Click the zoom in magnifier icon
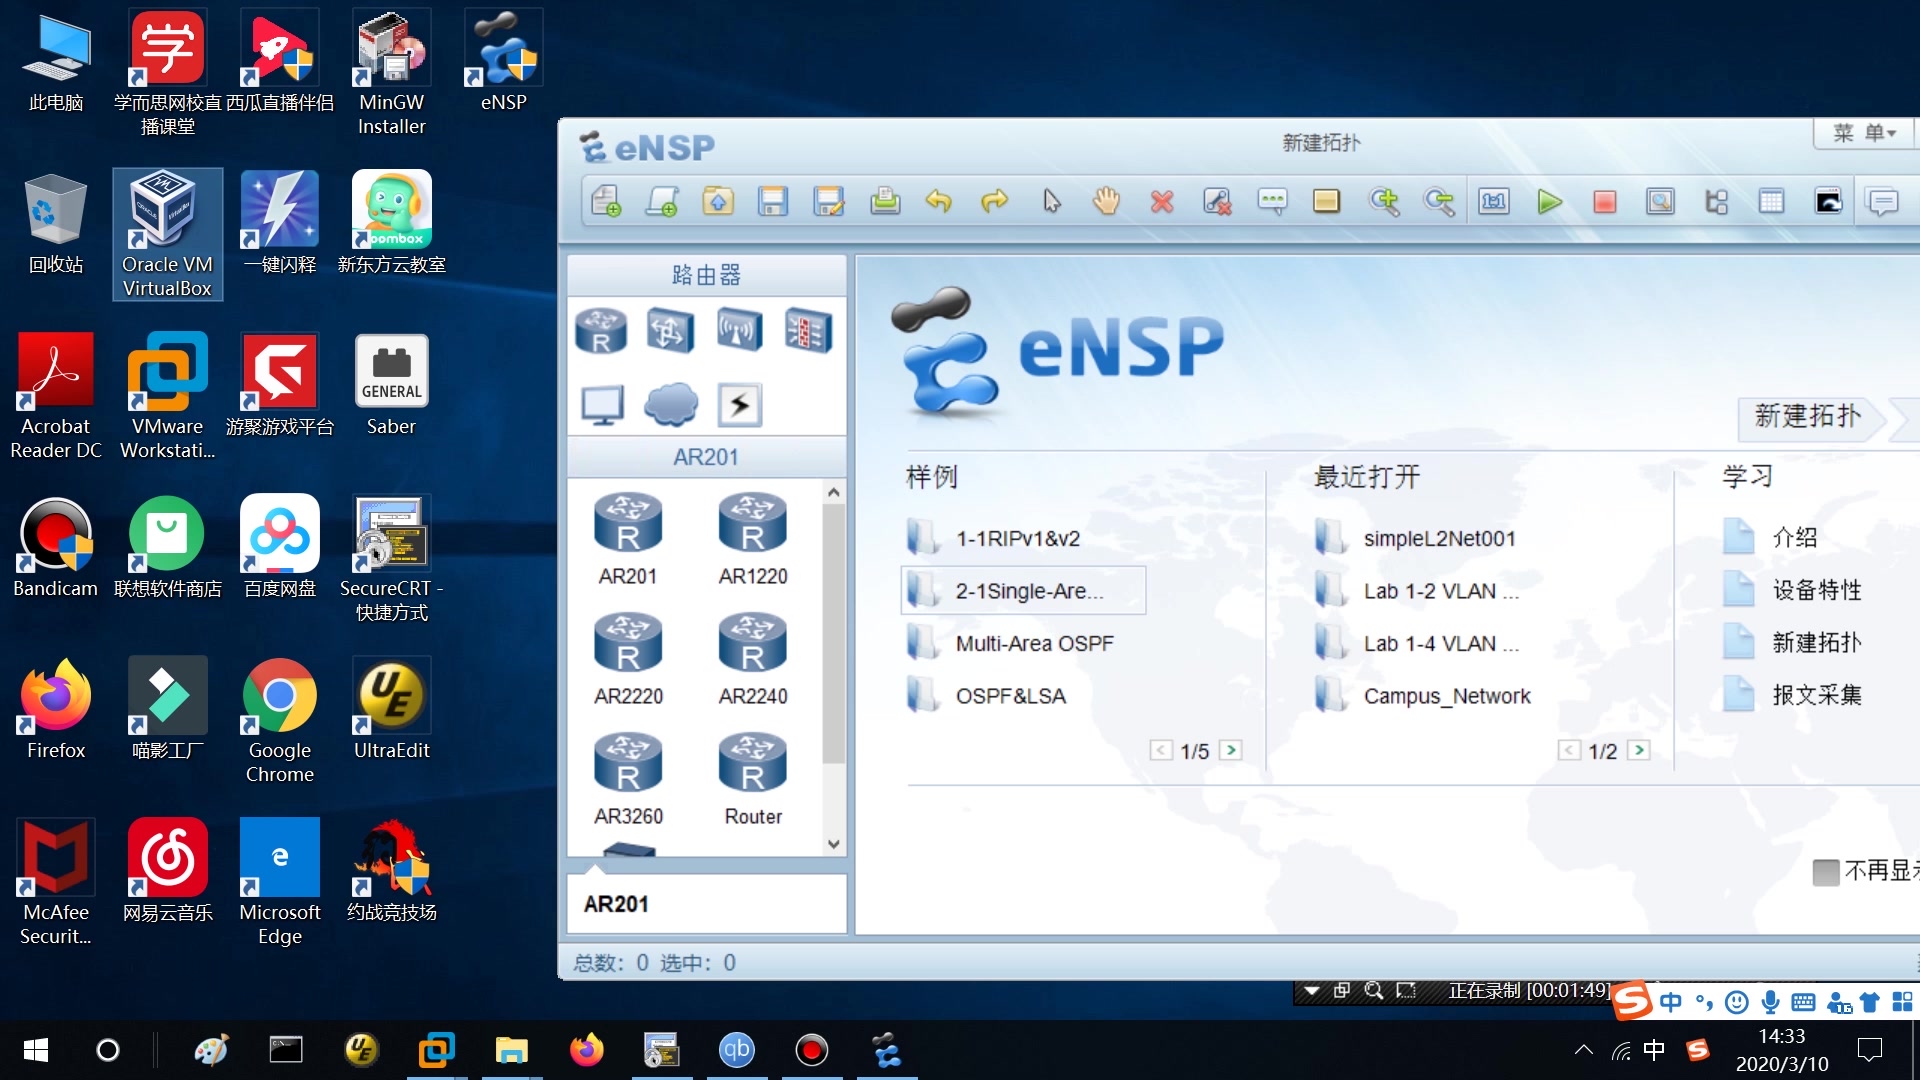Viewport: 1920px width, 1080px height. (x=1384, y=201)
